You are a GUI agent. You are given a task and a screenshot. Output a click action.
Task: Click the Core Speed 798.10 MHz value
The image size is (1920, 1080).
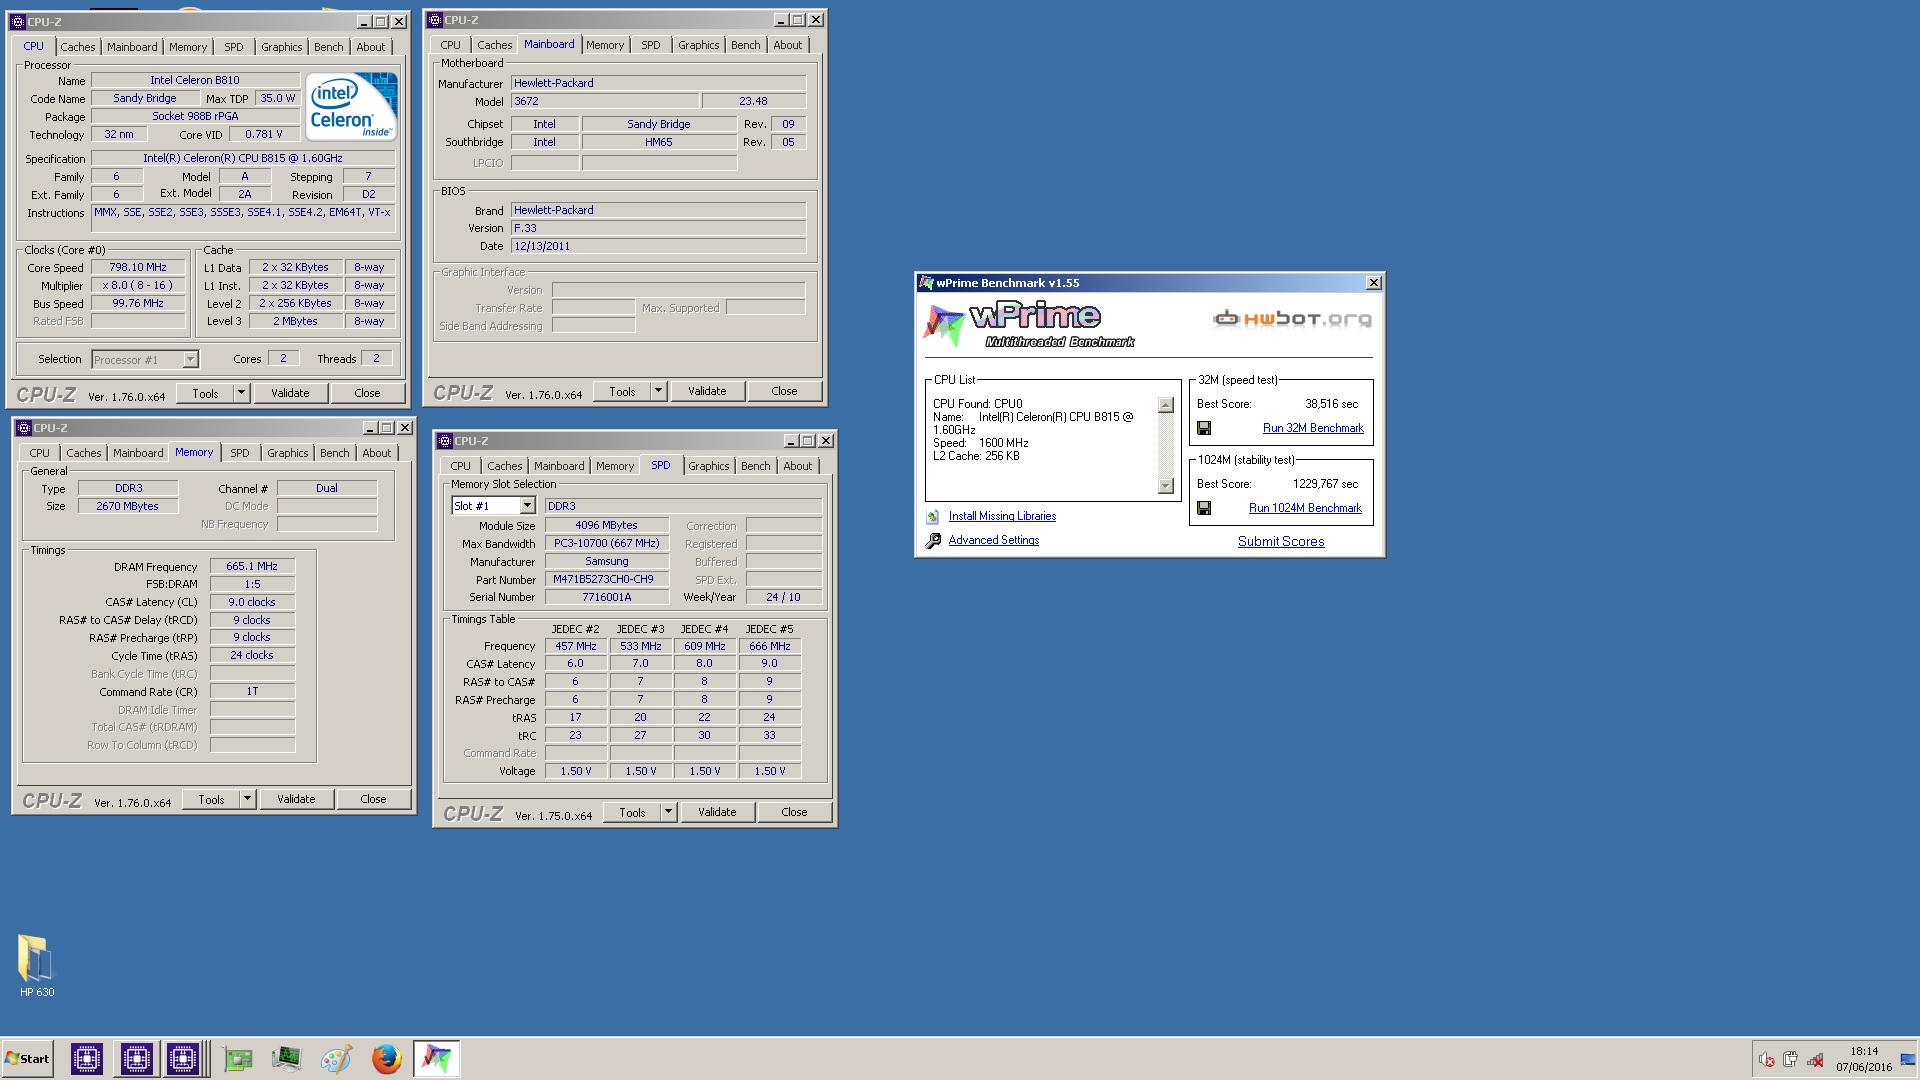[138, 267]
